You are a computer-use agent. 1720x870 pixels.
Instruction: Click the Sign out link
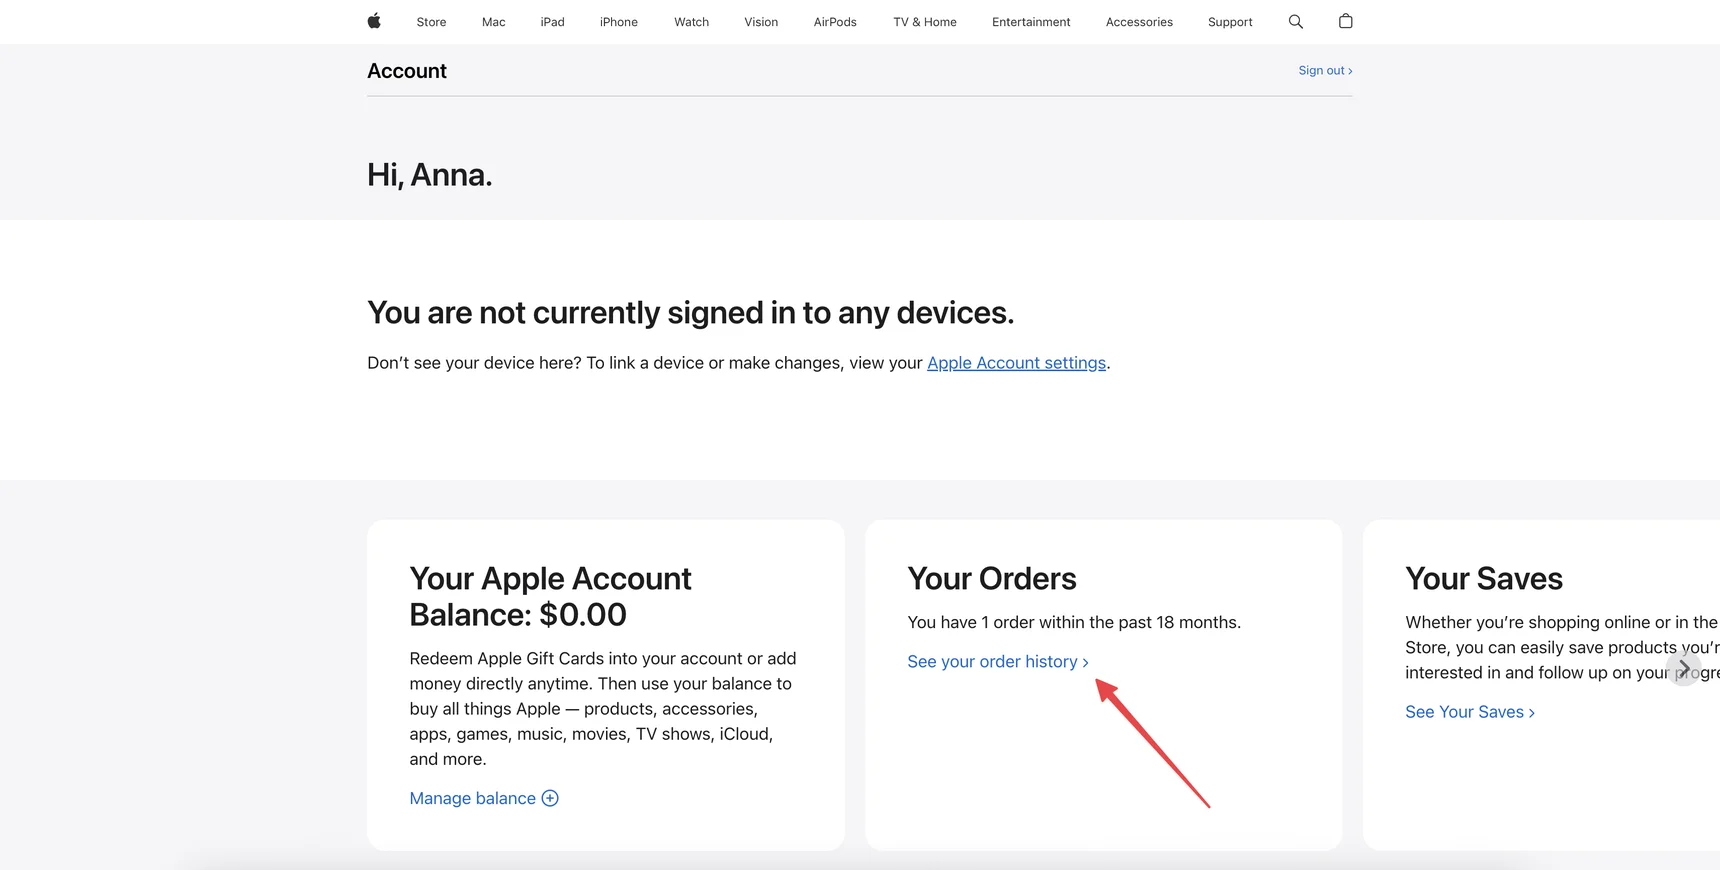coord(1325,70)
